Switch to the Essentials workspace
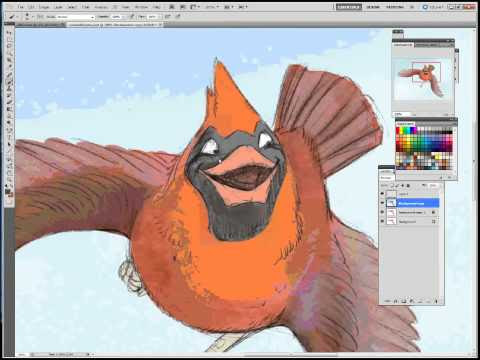Image resolution: width=480 pixels, height=360 pixels. click(349, 7)
